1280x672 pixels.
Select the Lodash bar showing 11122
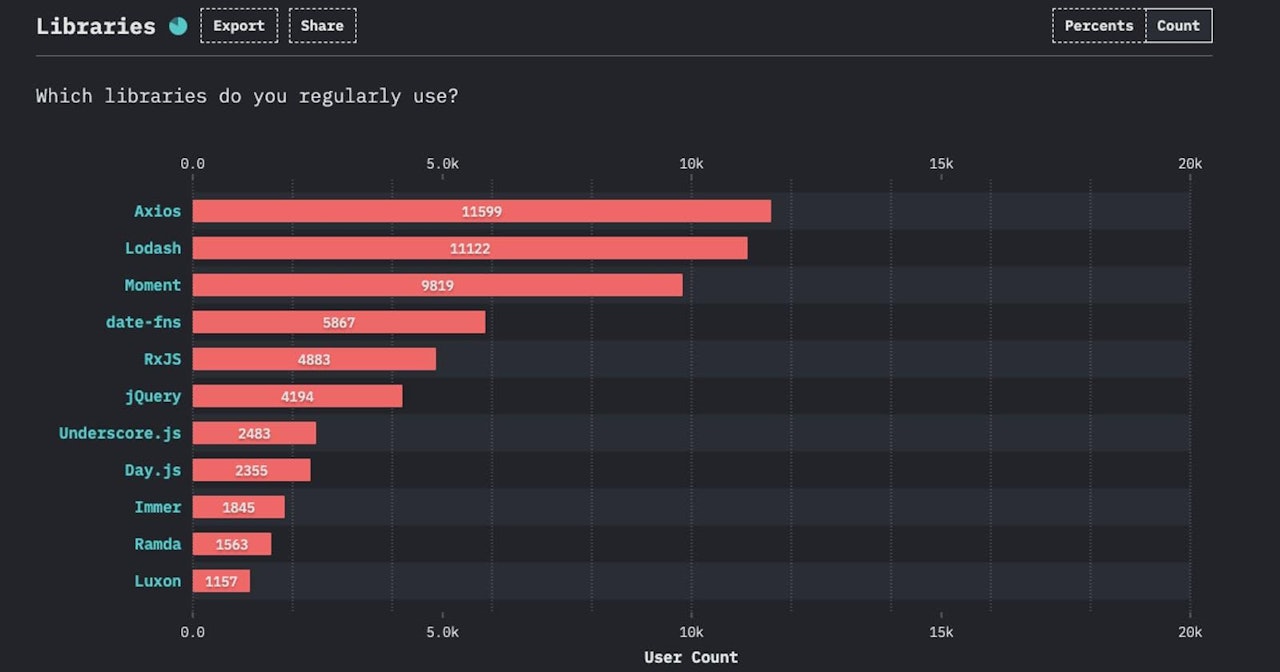pos(469,248)
